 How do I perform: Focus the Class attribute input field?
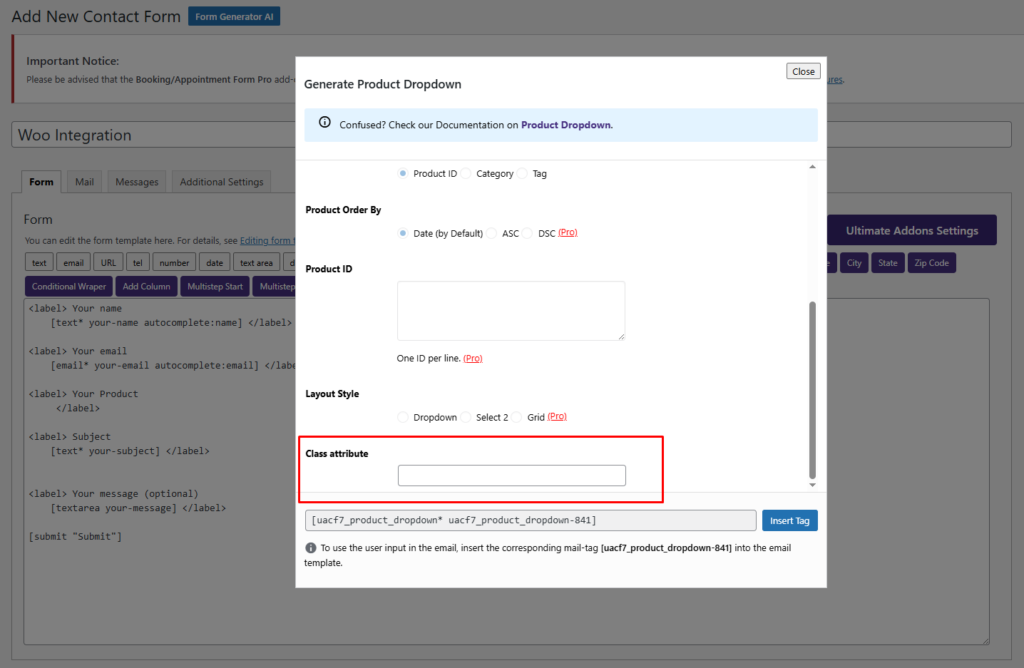(511, 475)
